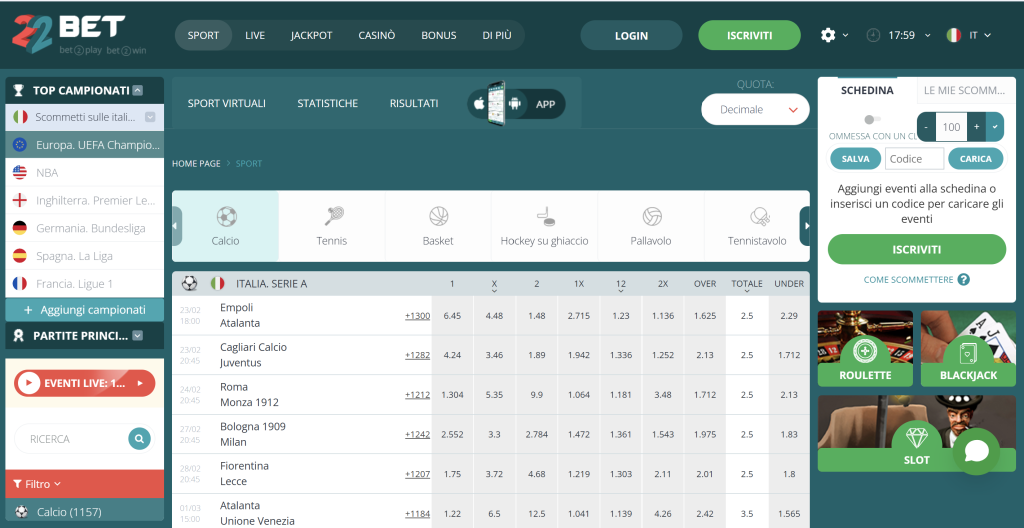Click ISCRIVITI in the betslip panel
This screenshot has width=1024, height=528.
[x=917, y=249]
